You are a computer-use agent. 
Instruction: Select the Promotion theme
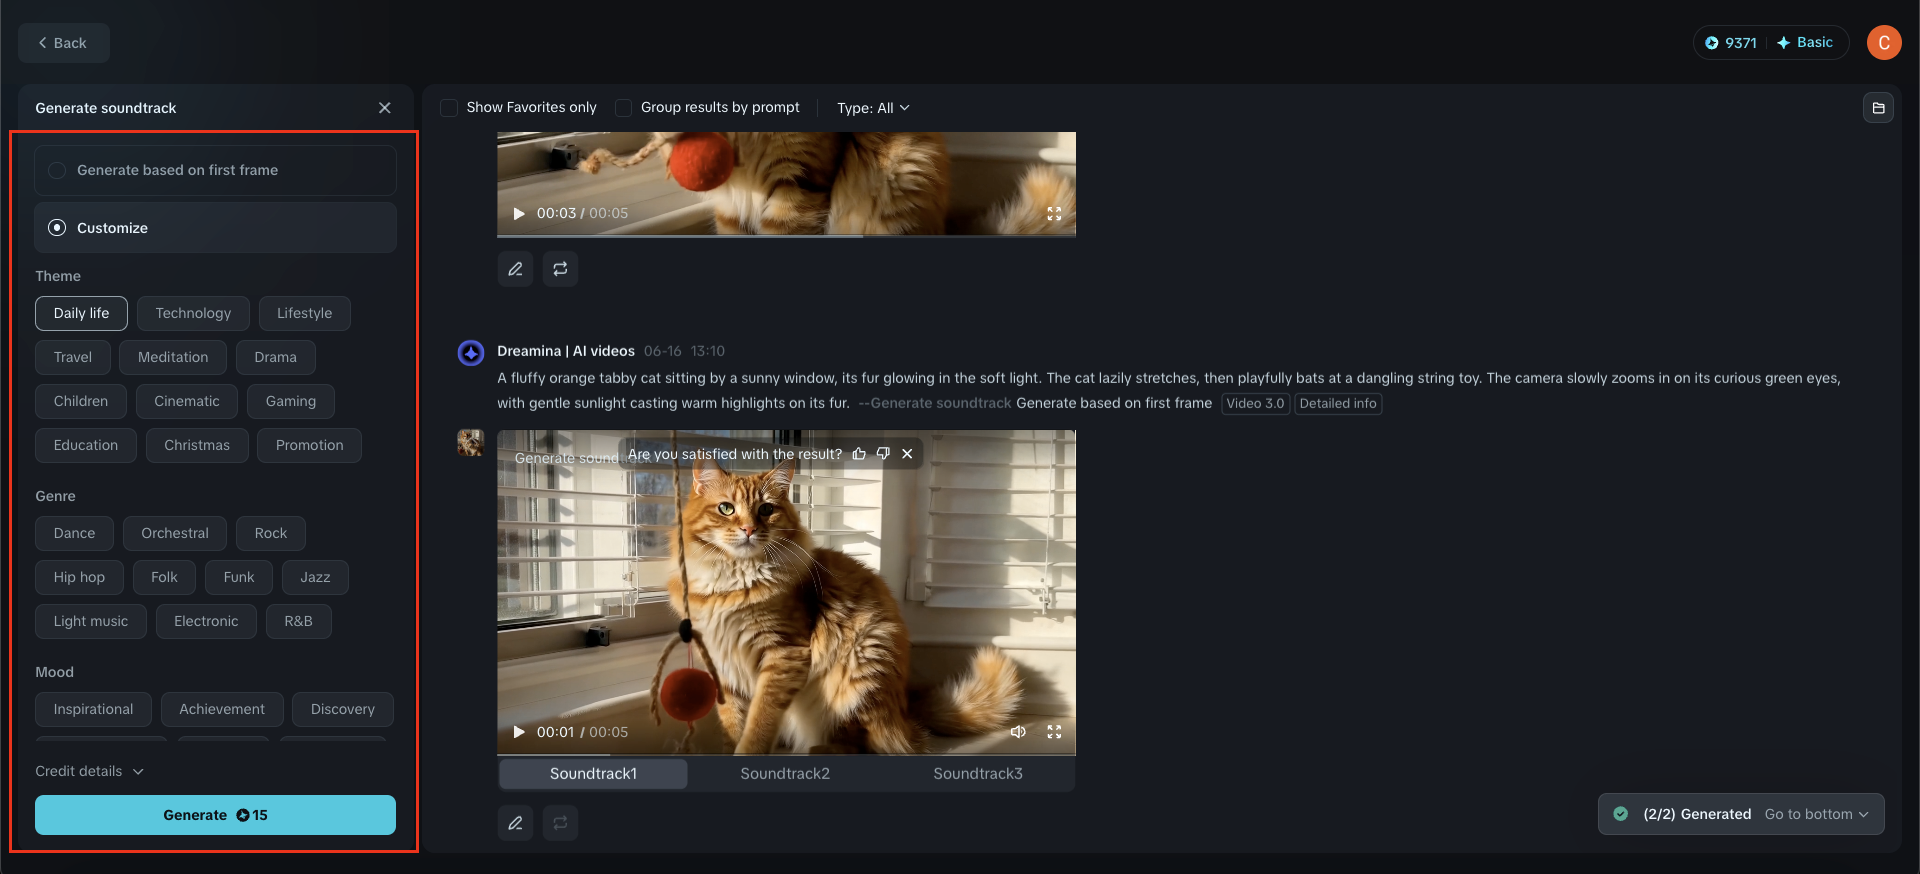310,446
